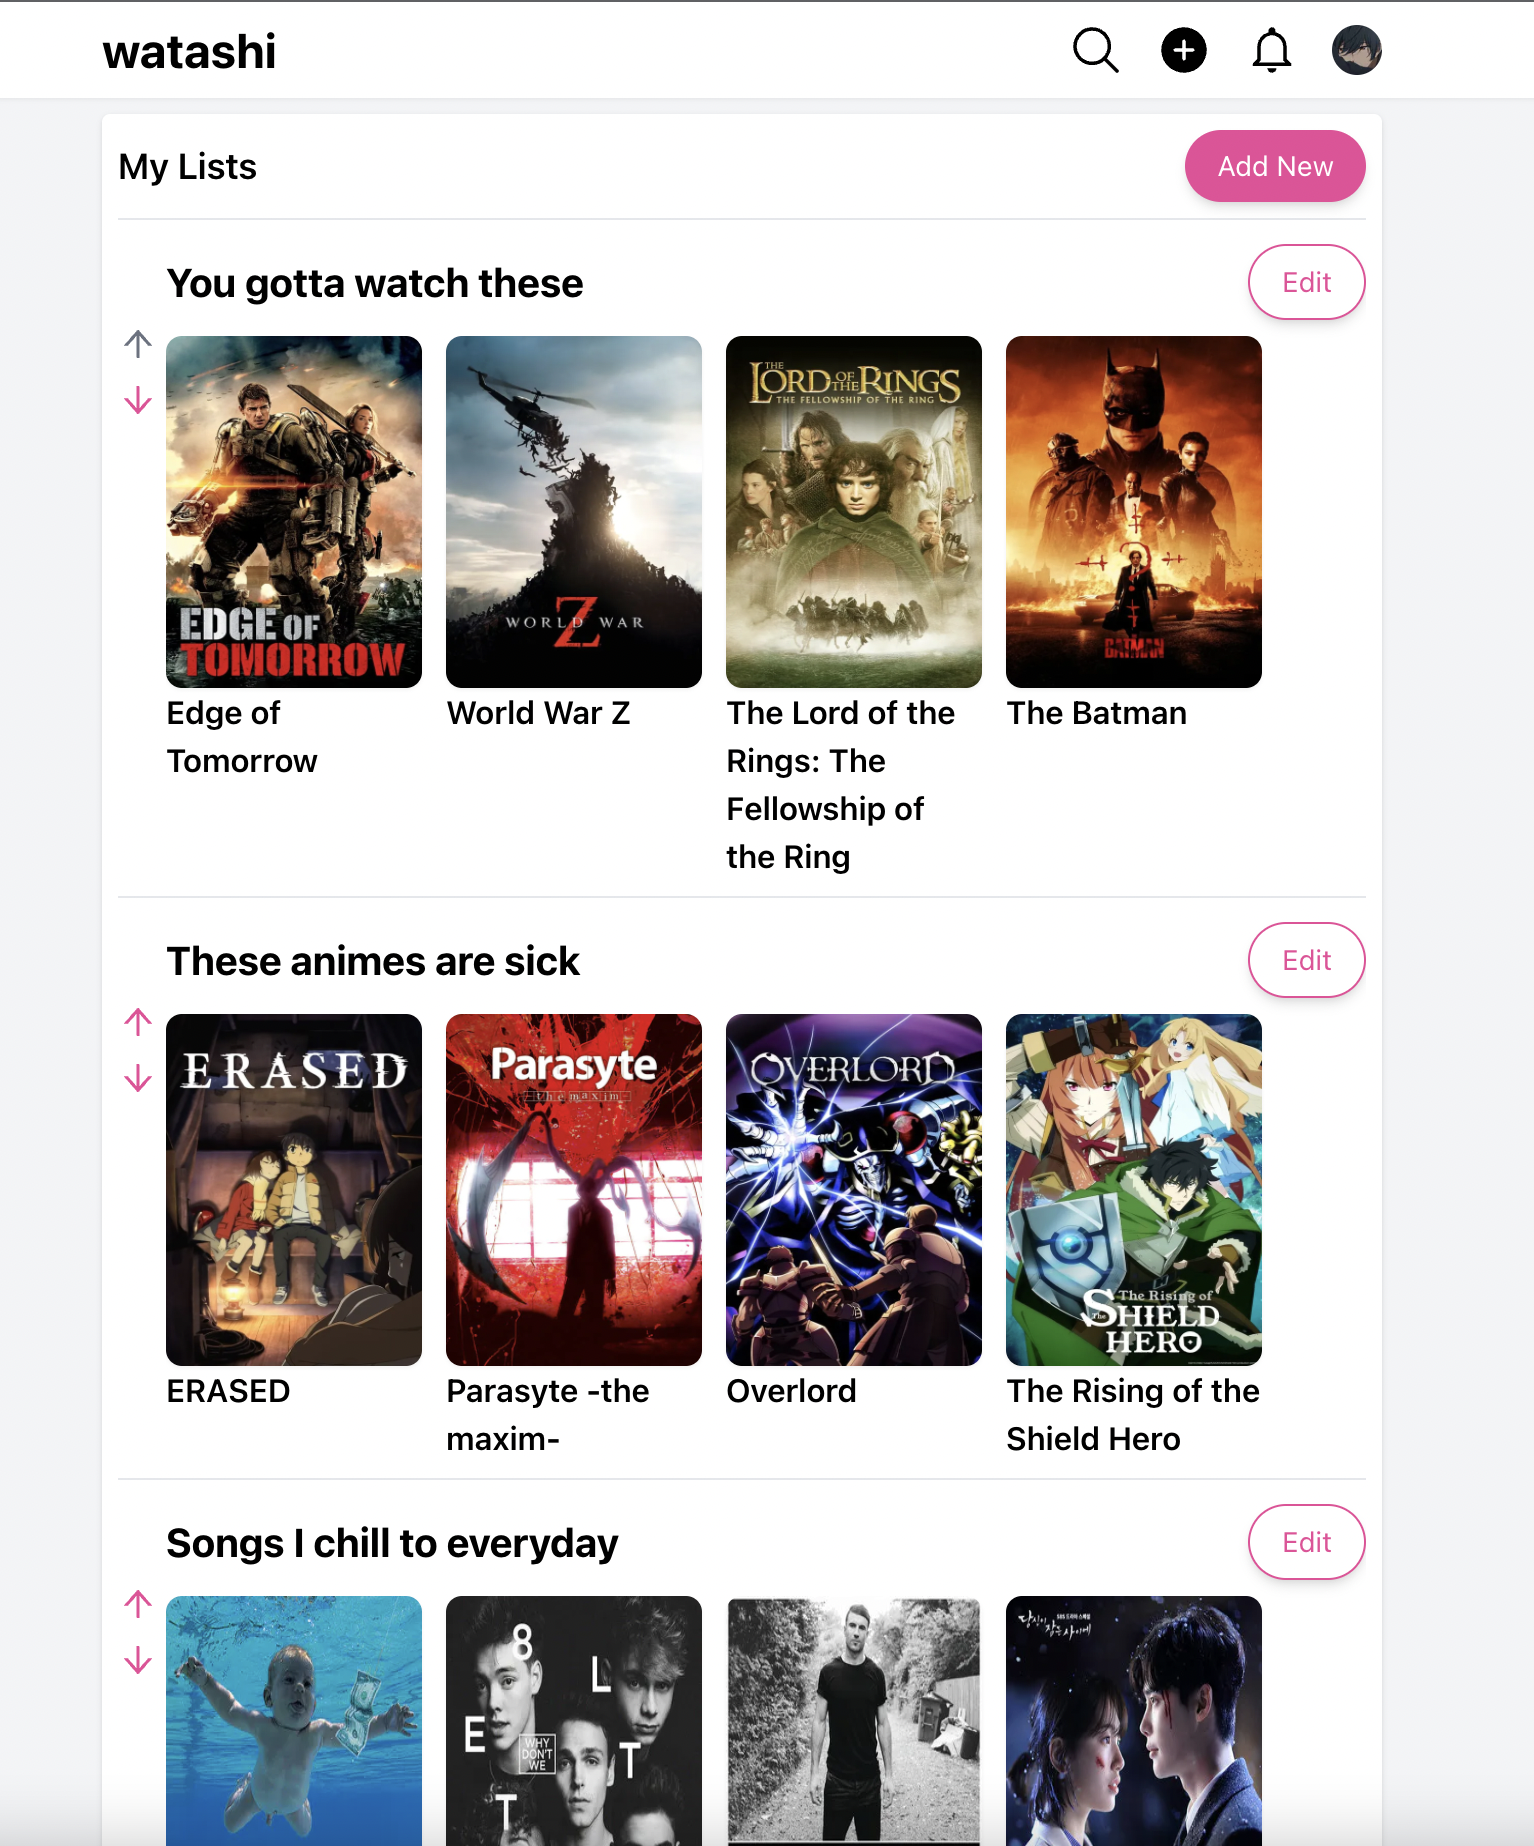Screen dimensions: 1534x1846
Task: Edit the 'Songs I chill to everyday' list
Action: [x=1306, y=1542]
